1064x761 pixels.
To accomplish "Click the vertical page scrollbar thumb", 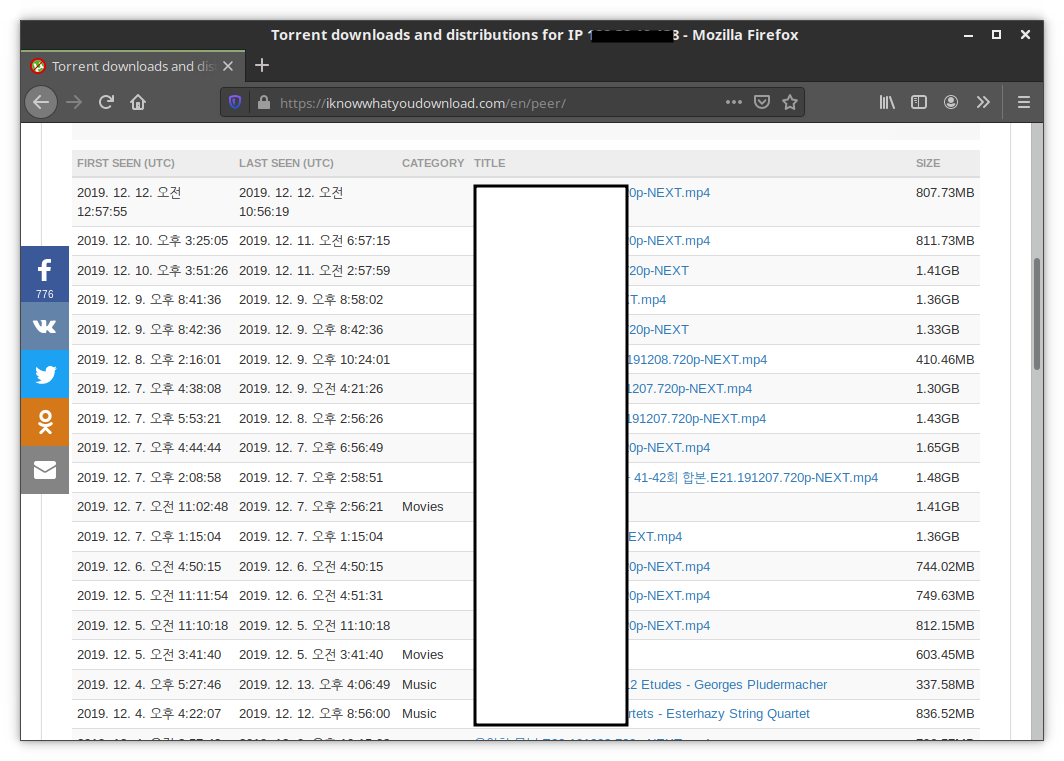I will 1037,314.
